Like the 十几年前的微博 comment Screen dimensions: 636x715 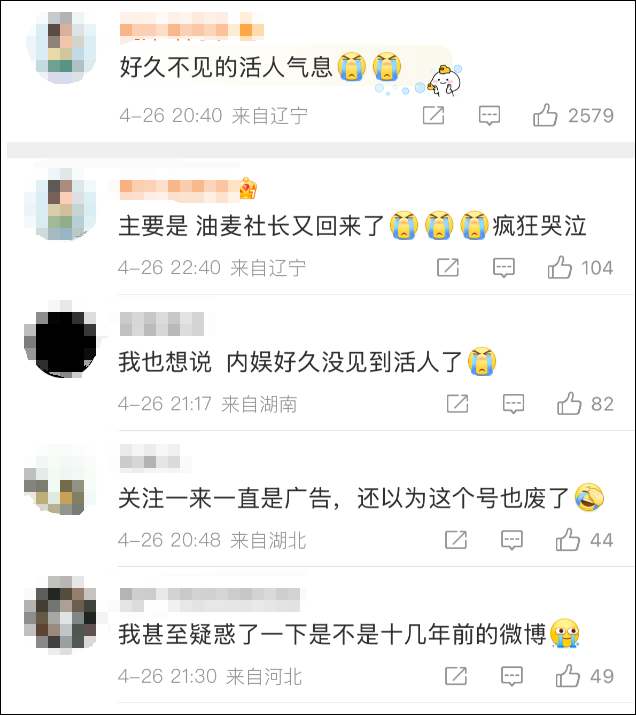click(568, 676)
